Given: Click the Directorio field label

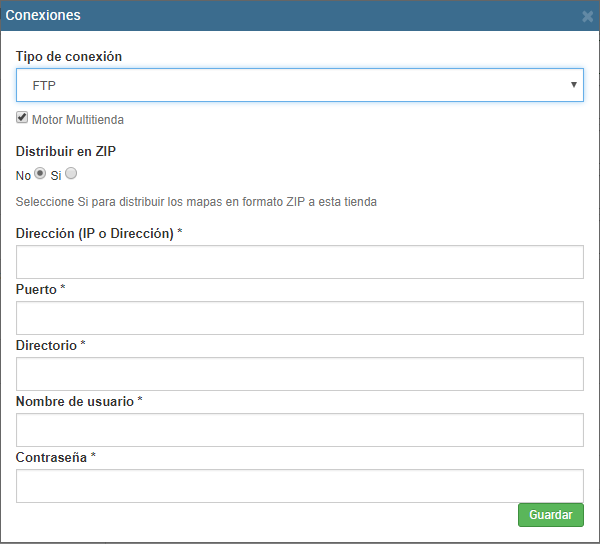Looking at the screenshot, I should (x=46, y=345).
